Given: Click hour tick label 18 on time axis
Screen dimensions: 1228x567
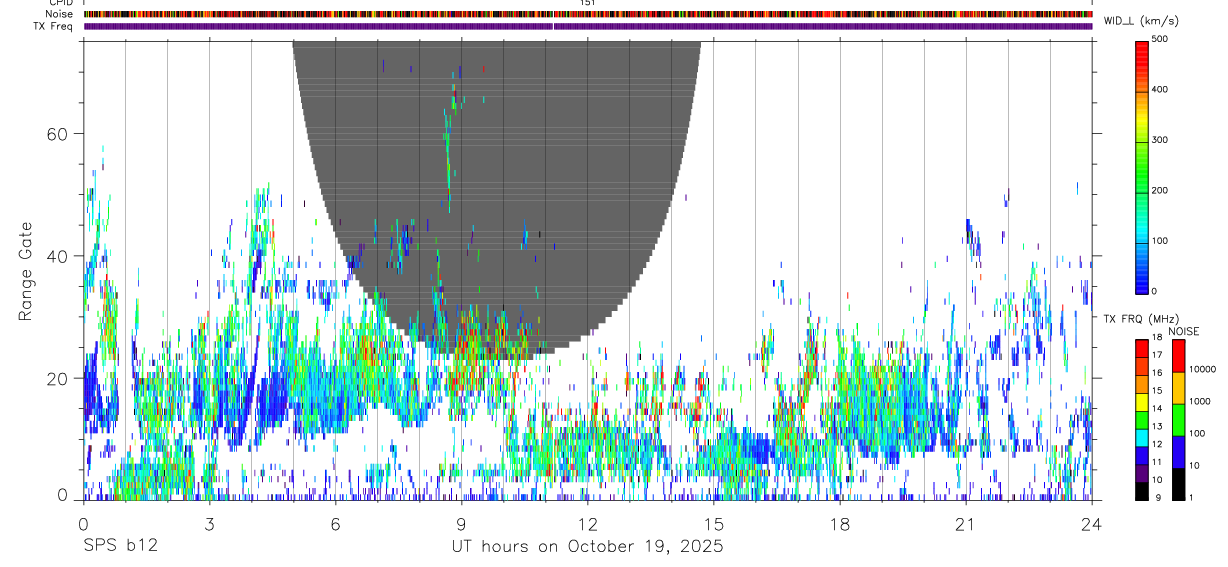Looking at the screenshot, I should (839, 523).
